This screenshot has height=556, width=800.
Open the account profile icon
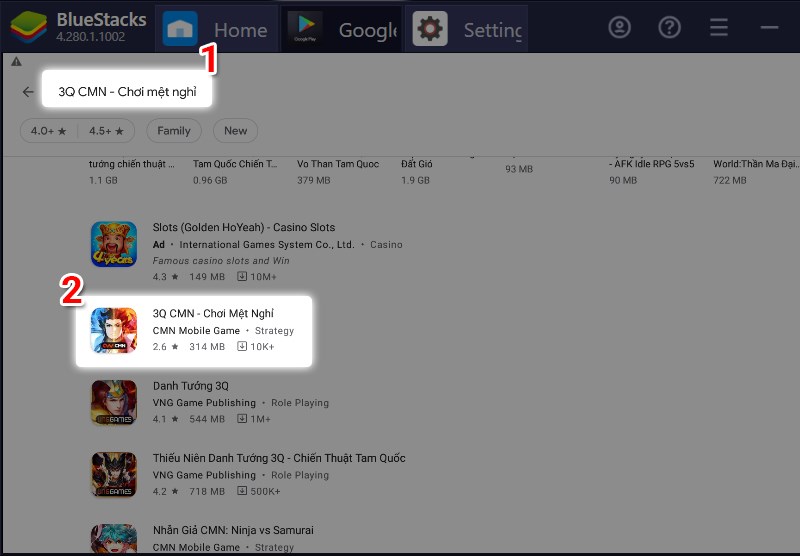(619, 27)
